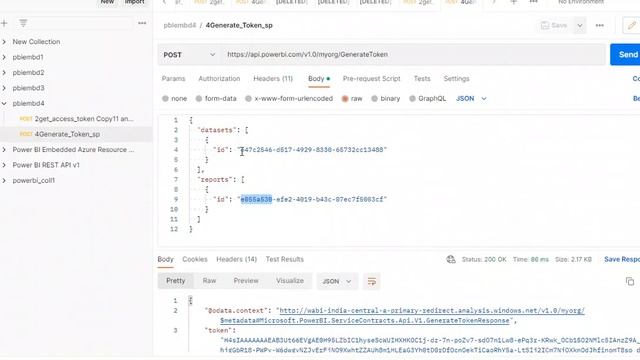Open the Params tab
The width and height of the screenshot is (640, 360).
click(173, 78)
